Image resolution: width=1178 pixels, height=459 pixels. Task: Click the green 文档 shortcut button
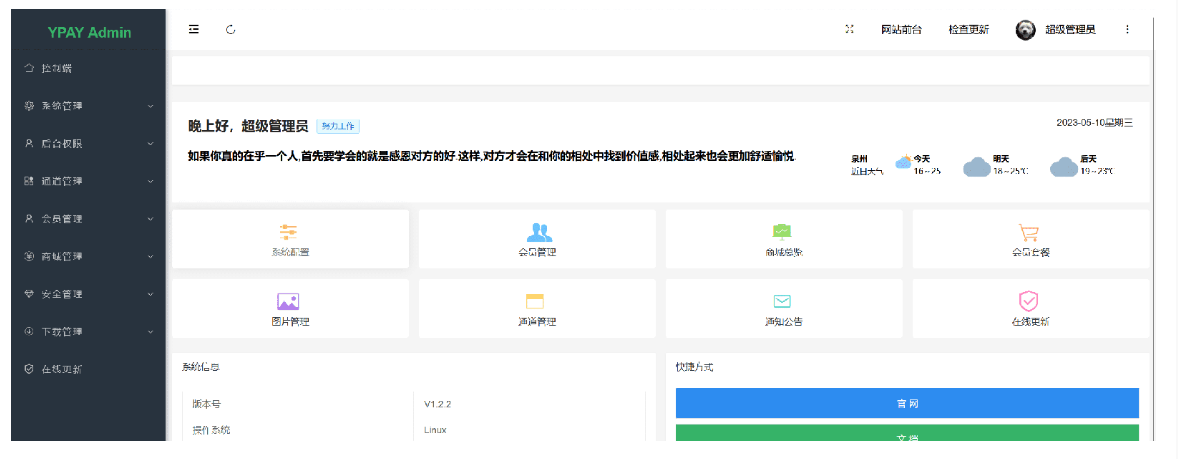point(907,433)
